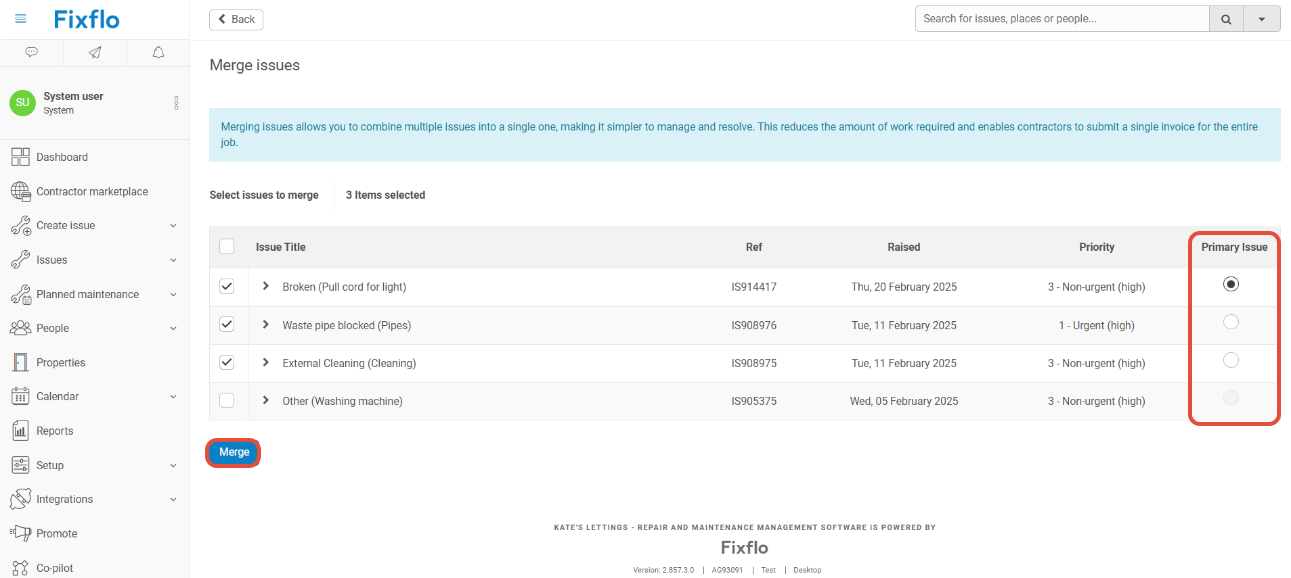Screen dimensions: 1291x578
Task: Open the System user options dots
Action: 176,103
